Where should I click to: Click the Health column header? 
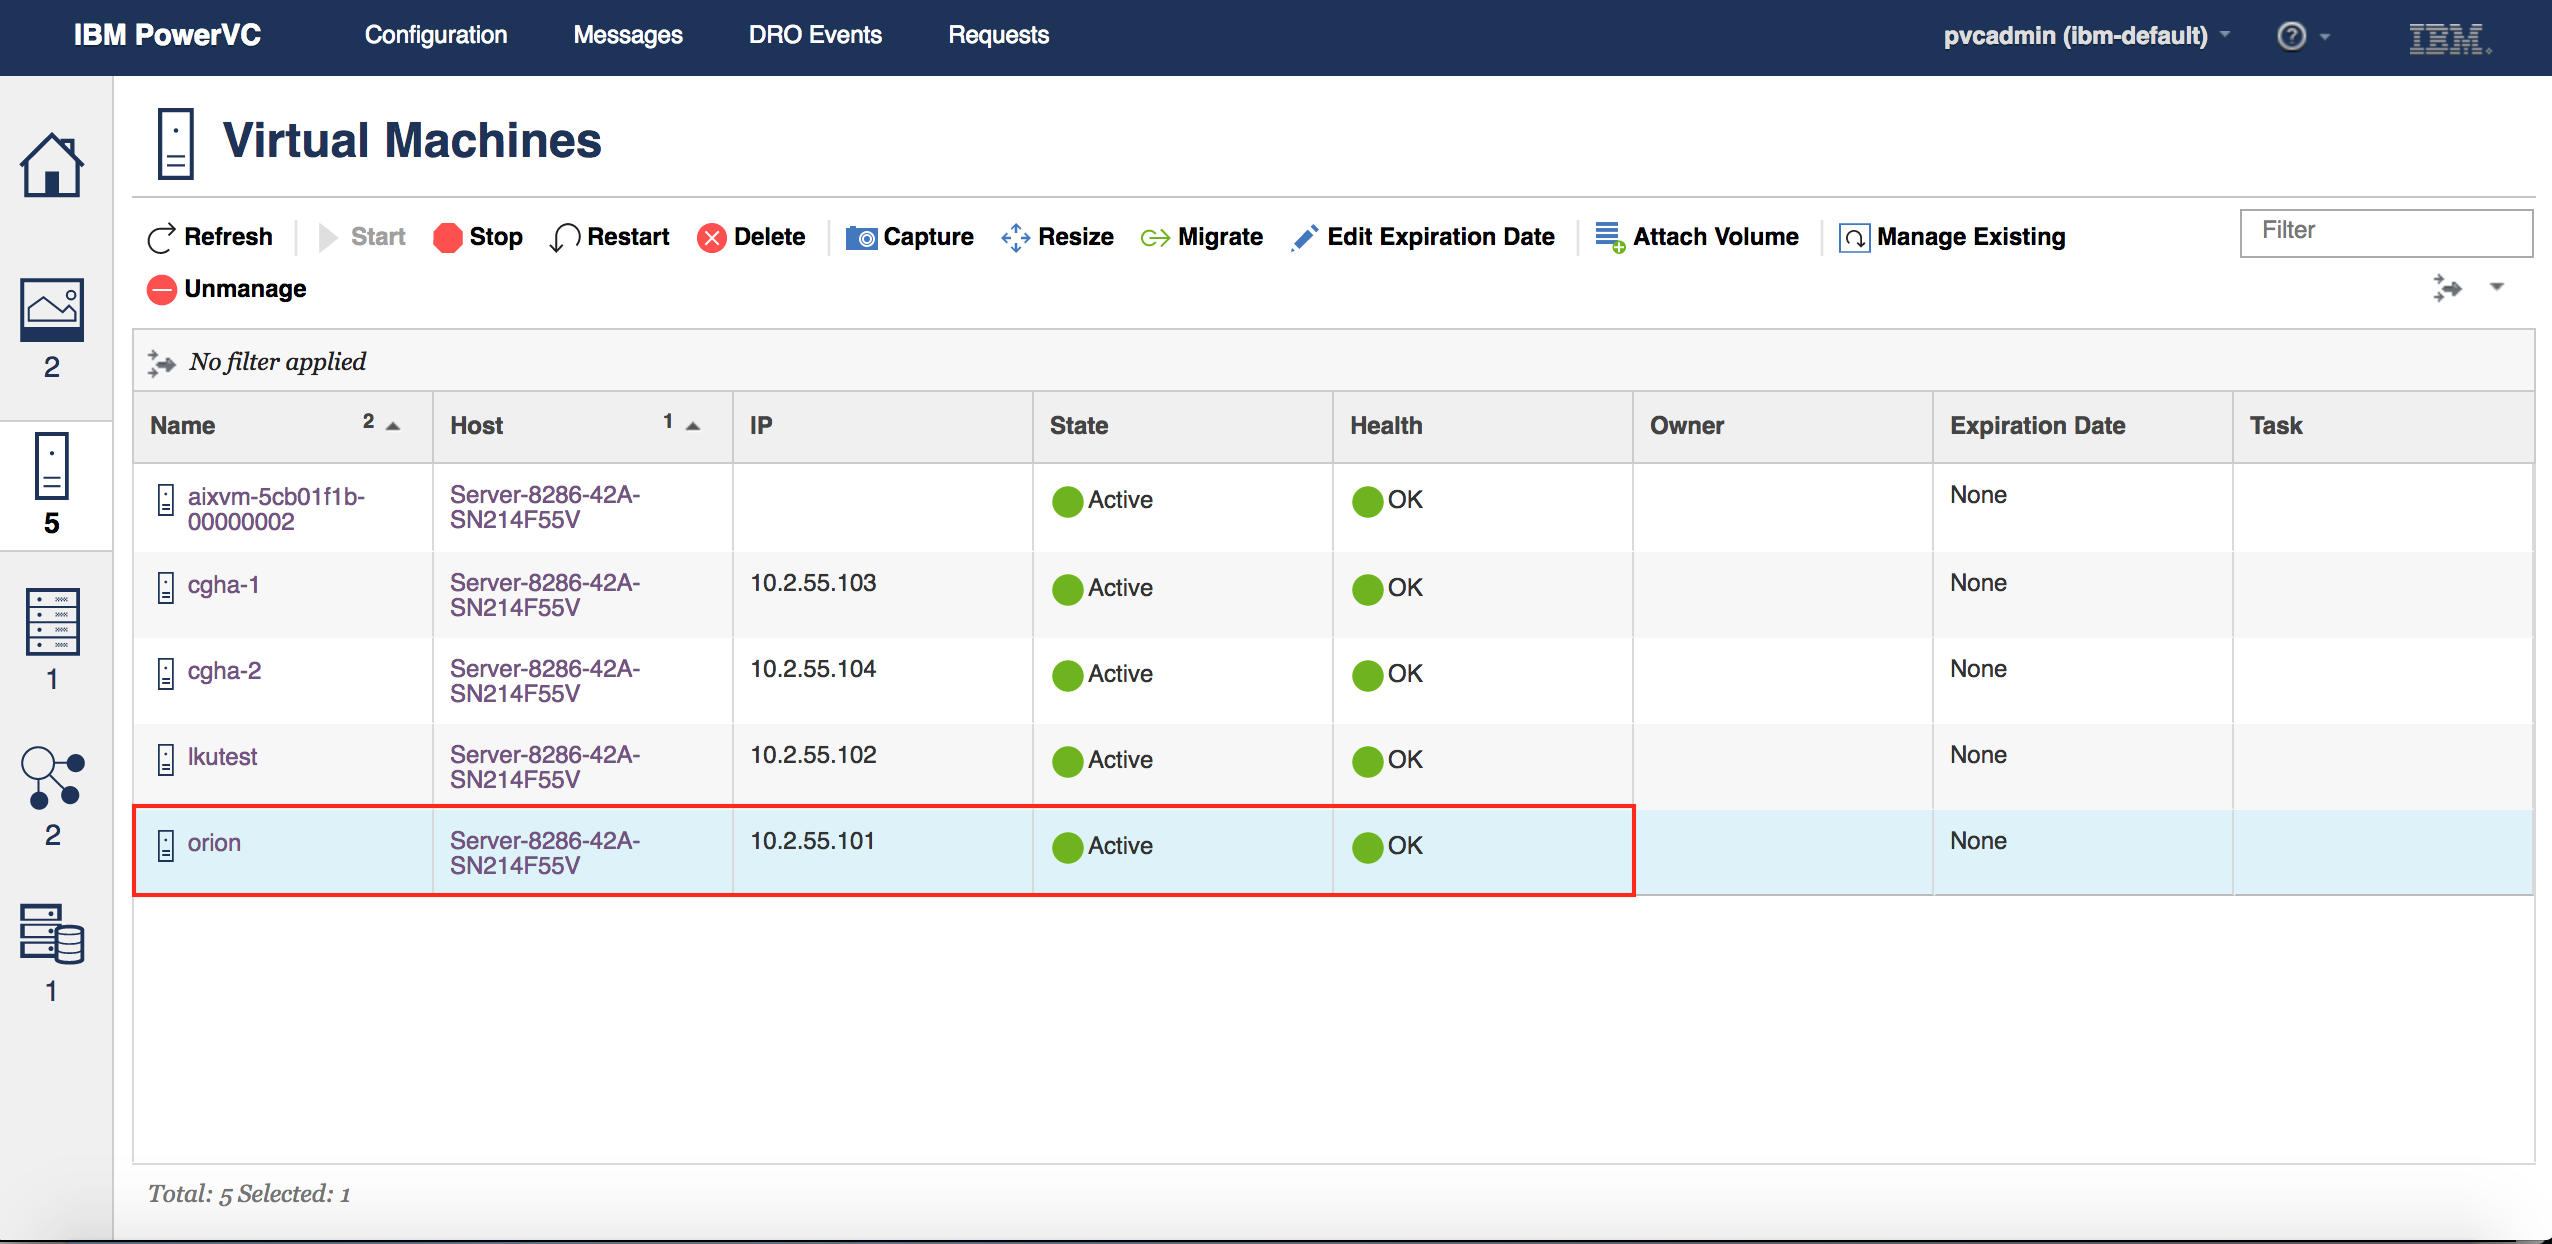pos(1386,426)
